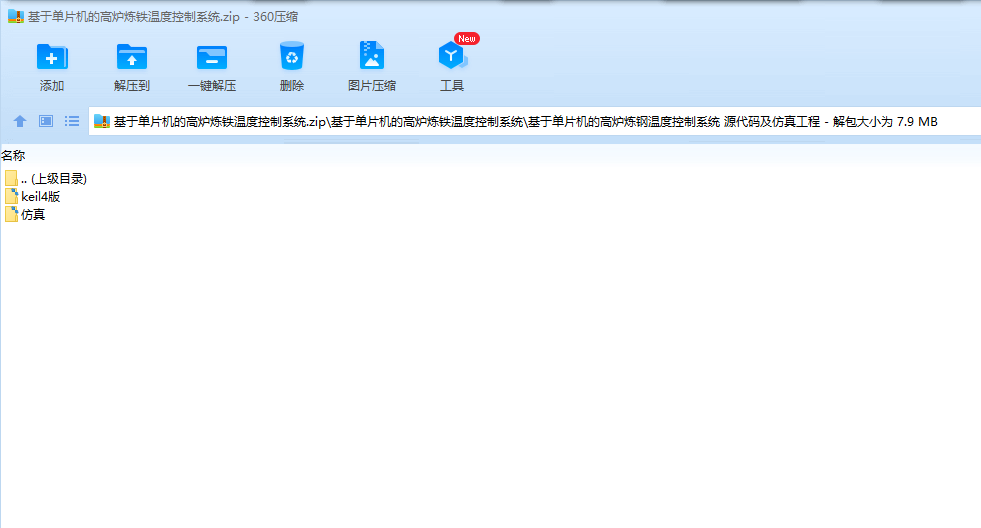
Task: Switch to thumbnail view mode icon
Action: pyautogui.click(x=46, y=121)
